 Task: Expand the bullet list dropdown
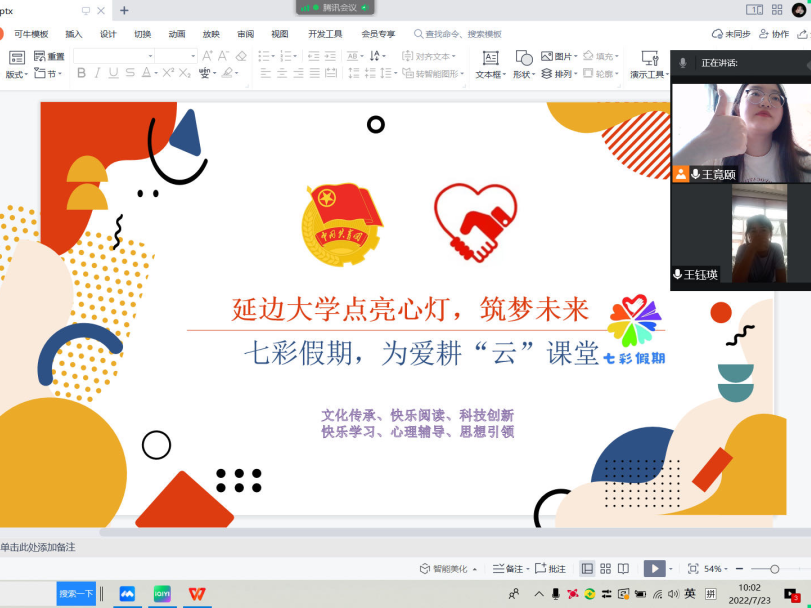point(273,56)
